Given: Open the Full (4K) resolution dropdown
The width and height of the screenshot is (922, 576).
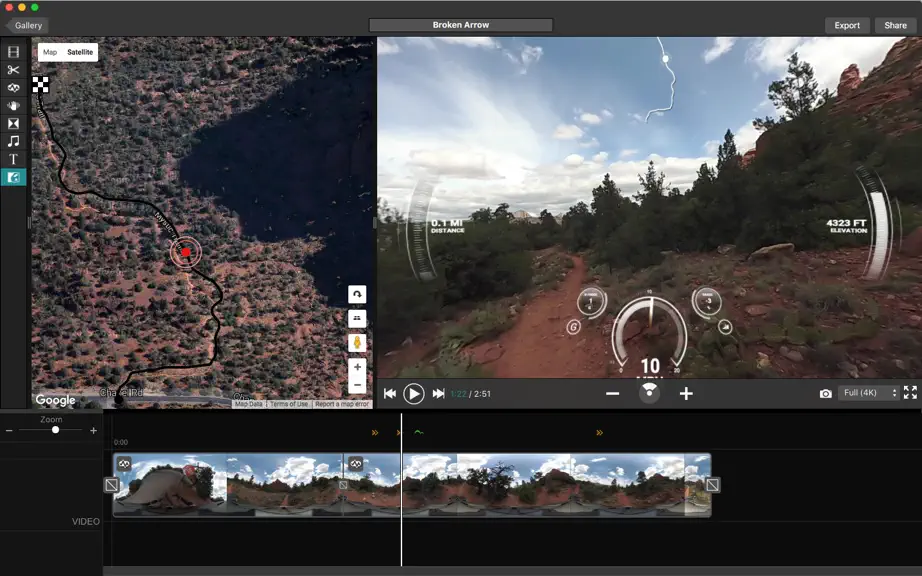Looking at the screenshot, I should point(870,393).
